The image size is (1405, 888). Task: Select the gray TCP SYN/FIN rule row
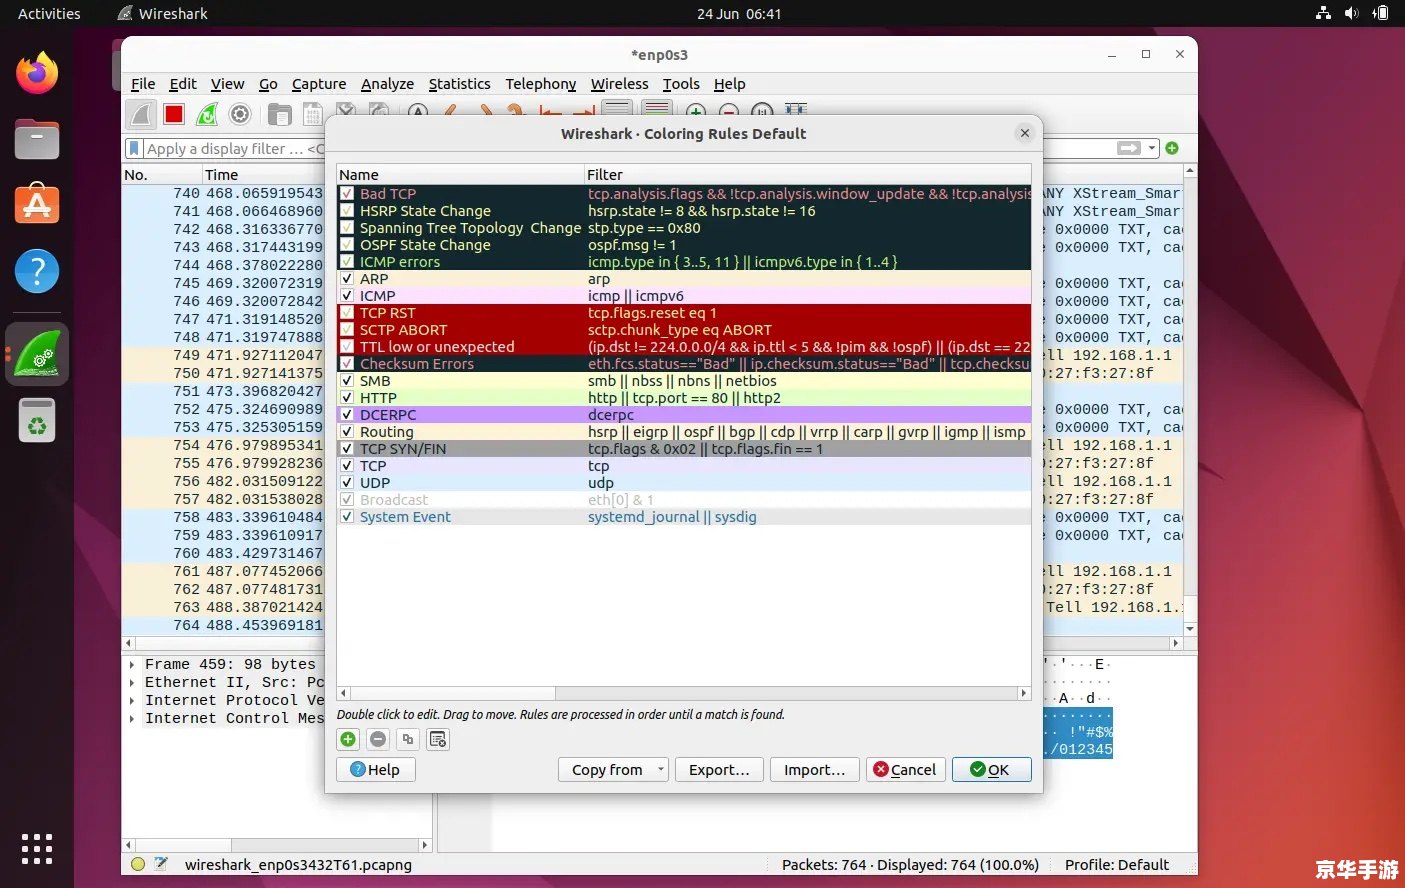click(x=684, y=449)
